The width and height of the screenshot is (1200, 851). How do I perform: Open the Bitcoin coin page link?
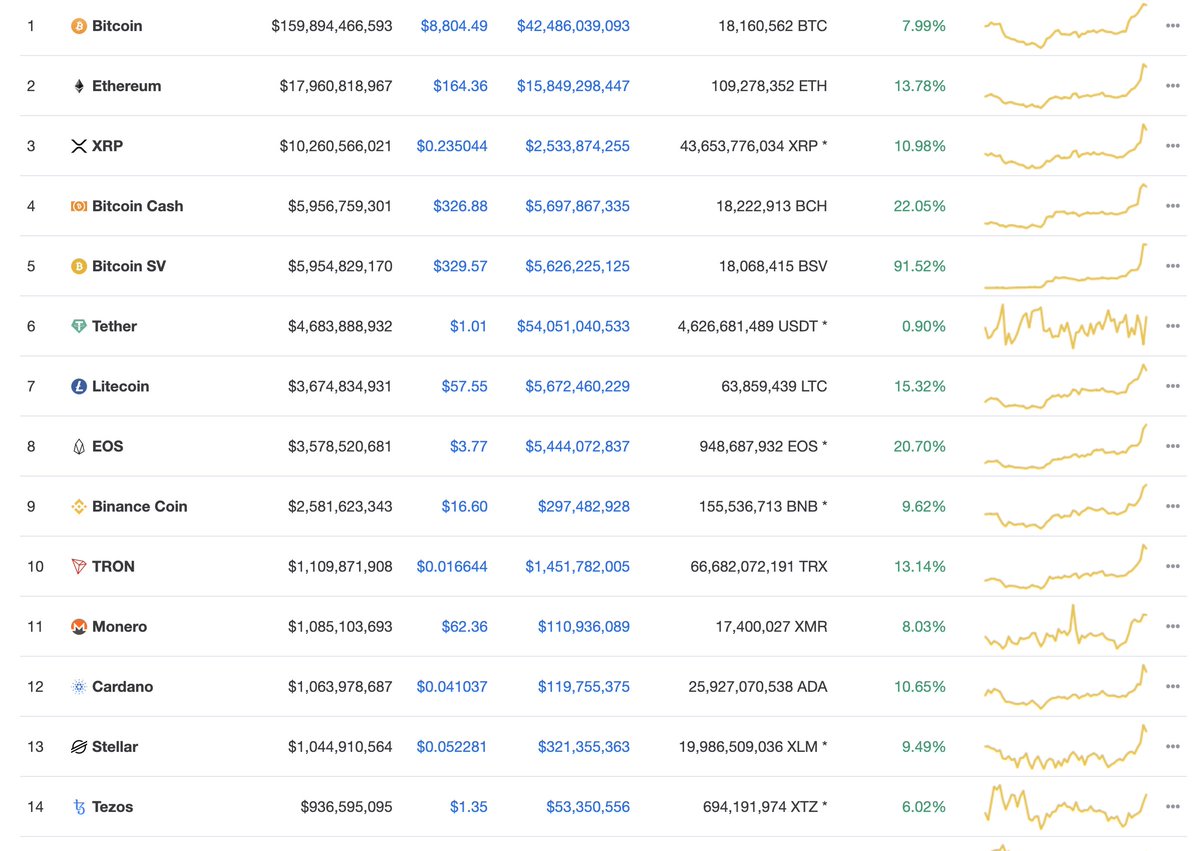click(x=117, y=26)
